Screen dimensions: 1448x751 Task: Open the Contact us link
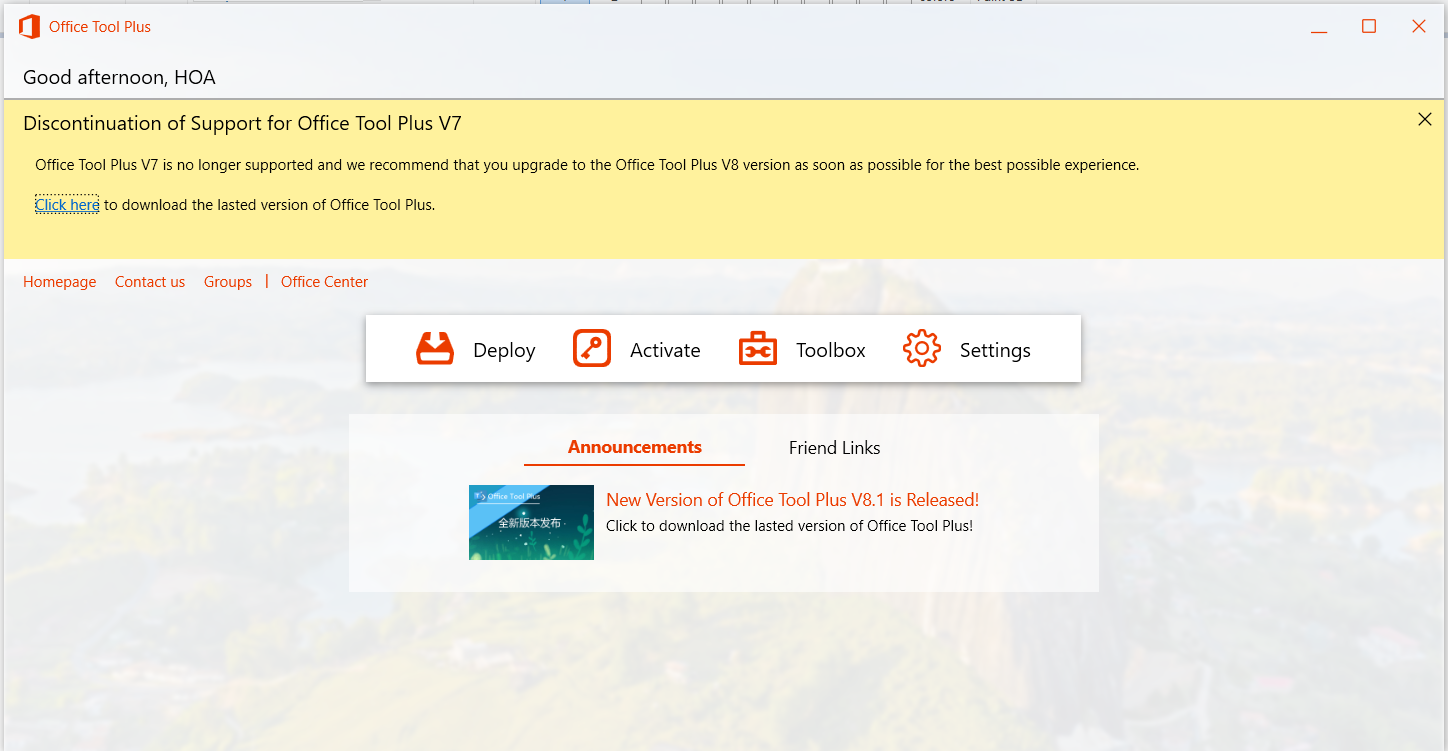(x=150, y=282)
